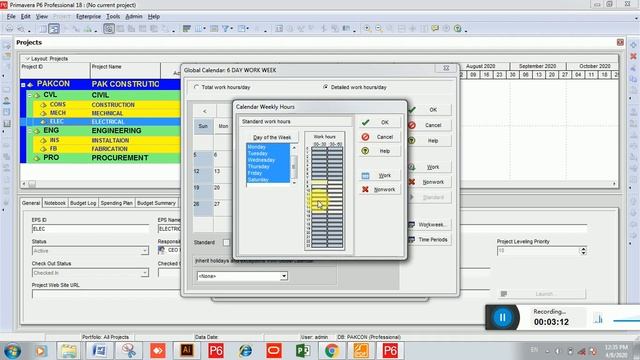Go to previous month in Global Calendar
640x360 pixels.
pos(204,111)
